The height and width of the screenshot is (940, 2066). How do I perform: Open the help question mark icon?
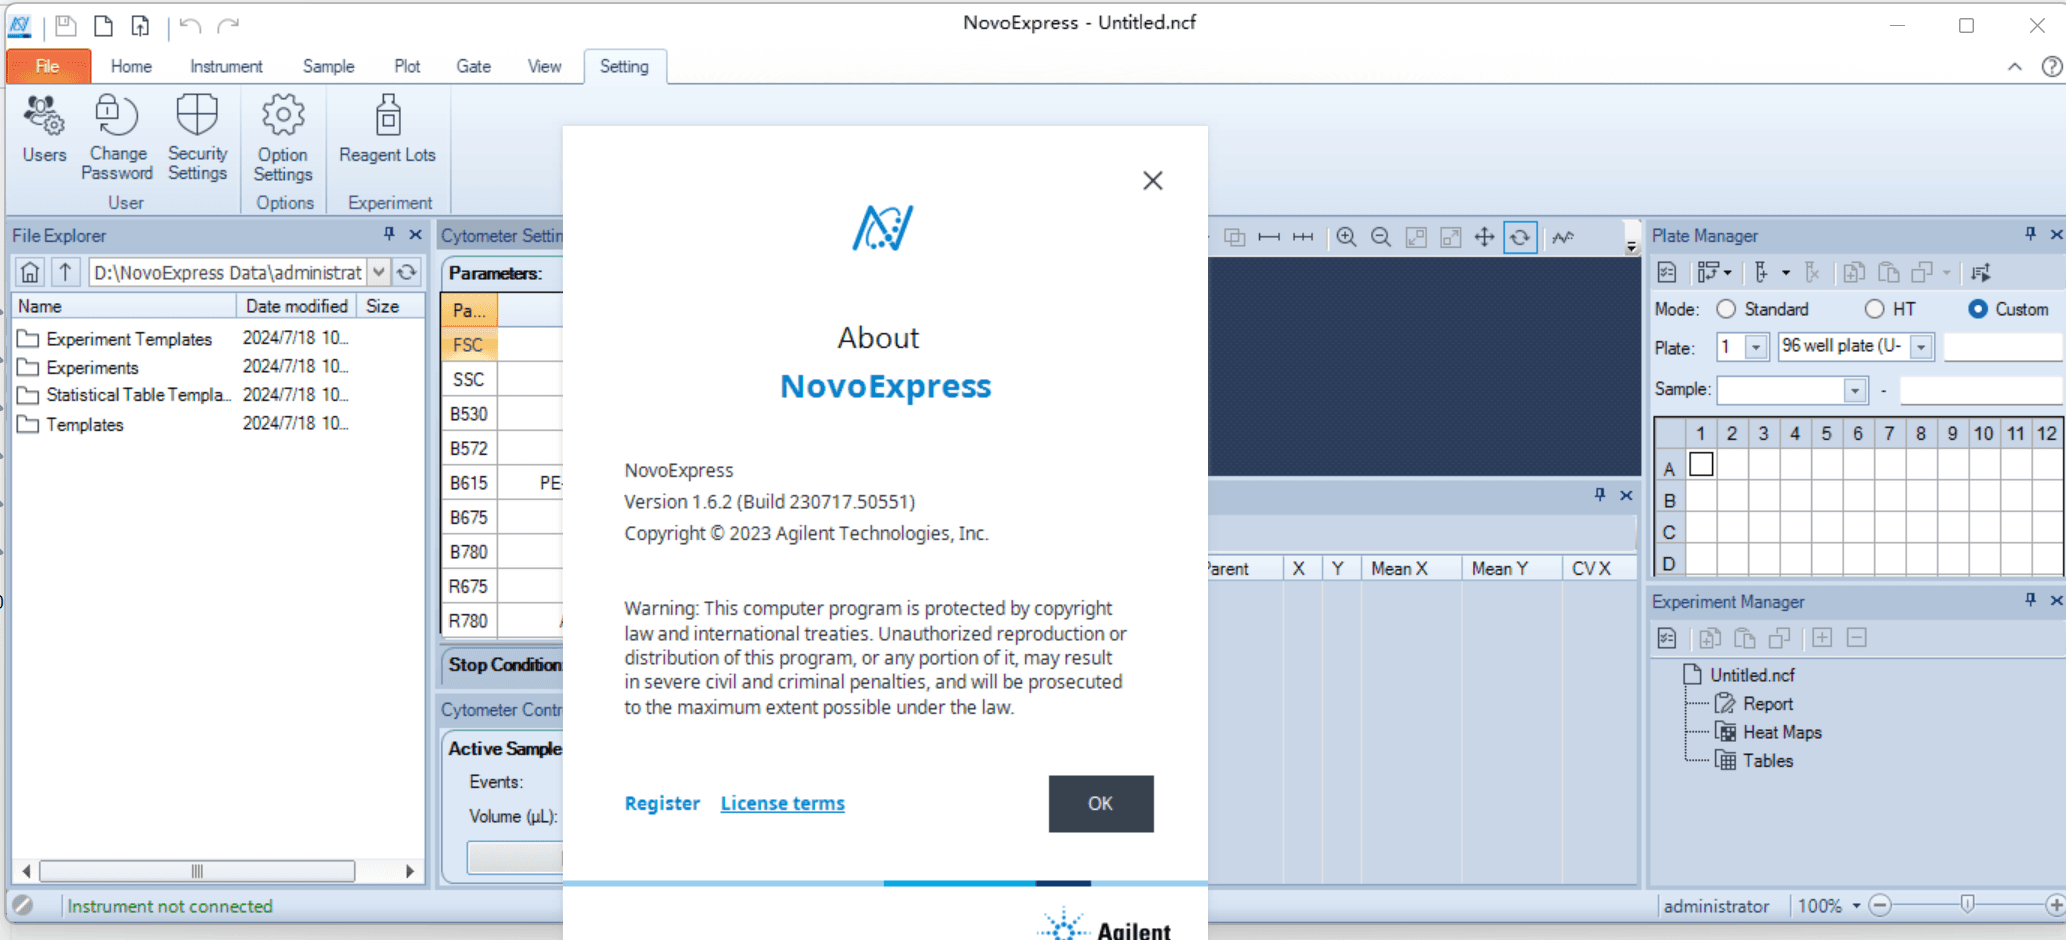click(2051, 66)
